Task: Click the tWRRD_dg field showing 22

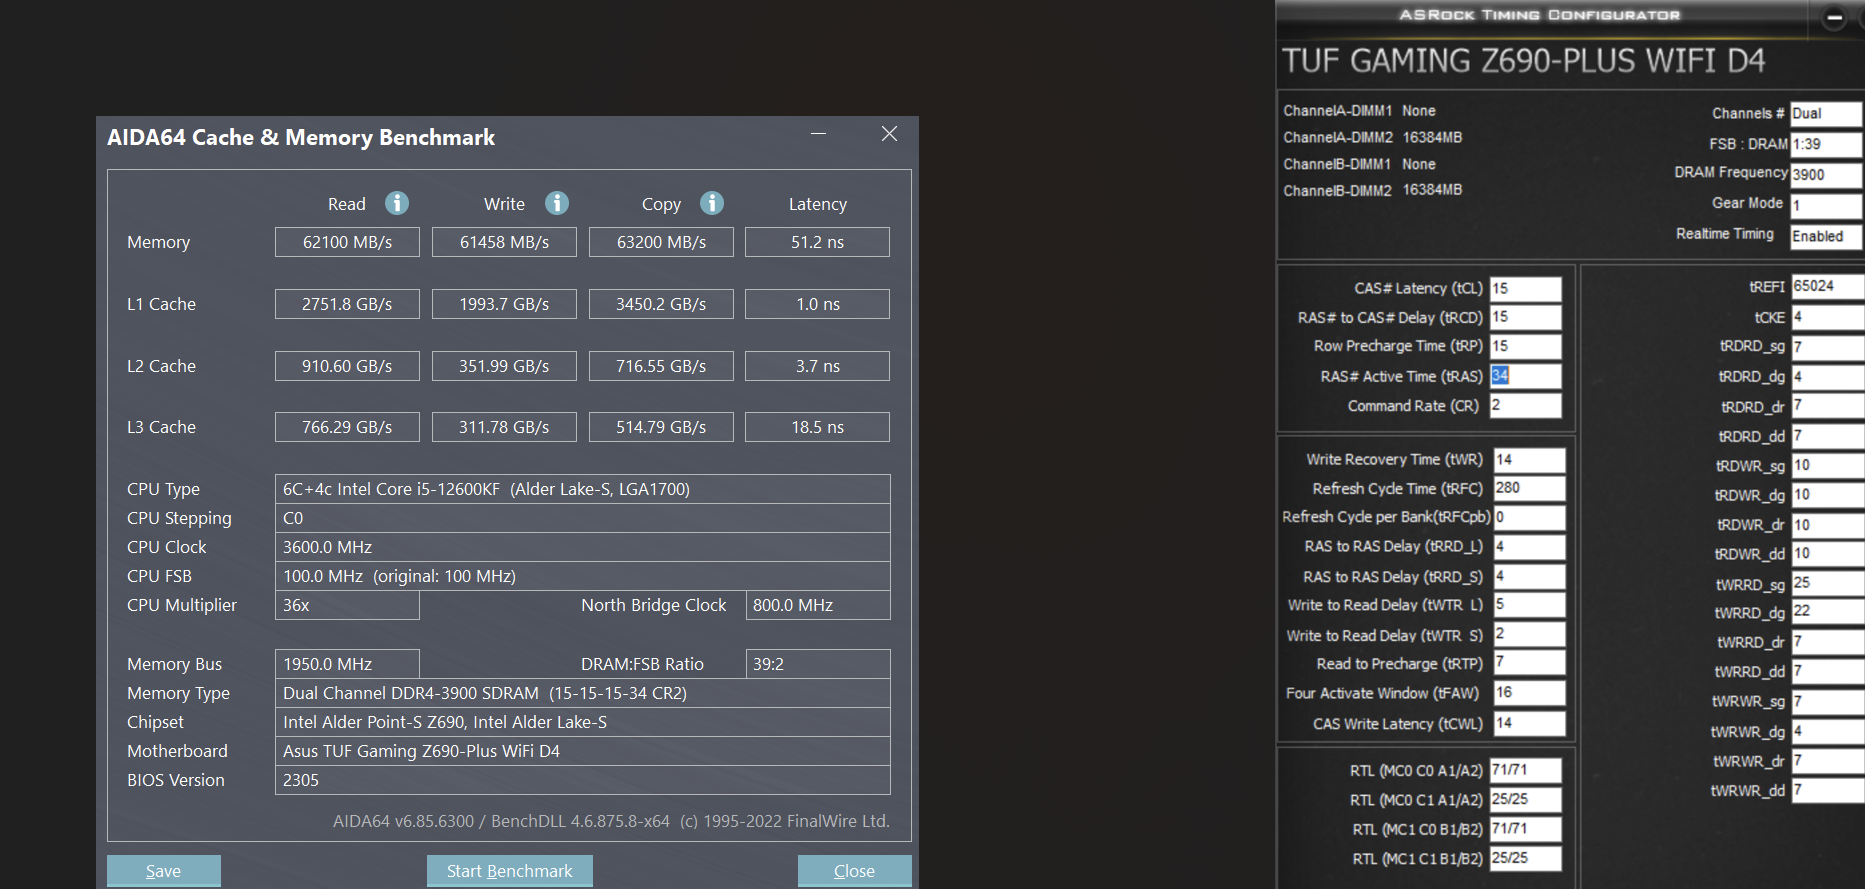Action: [1828, 612]
